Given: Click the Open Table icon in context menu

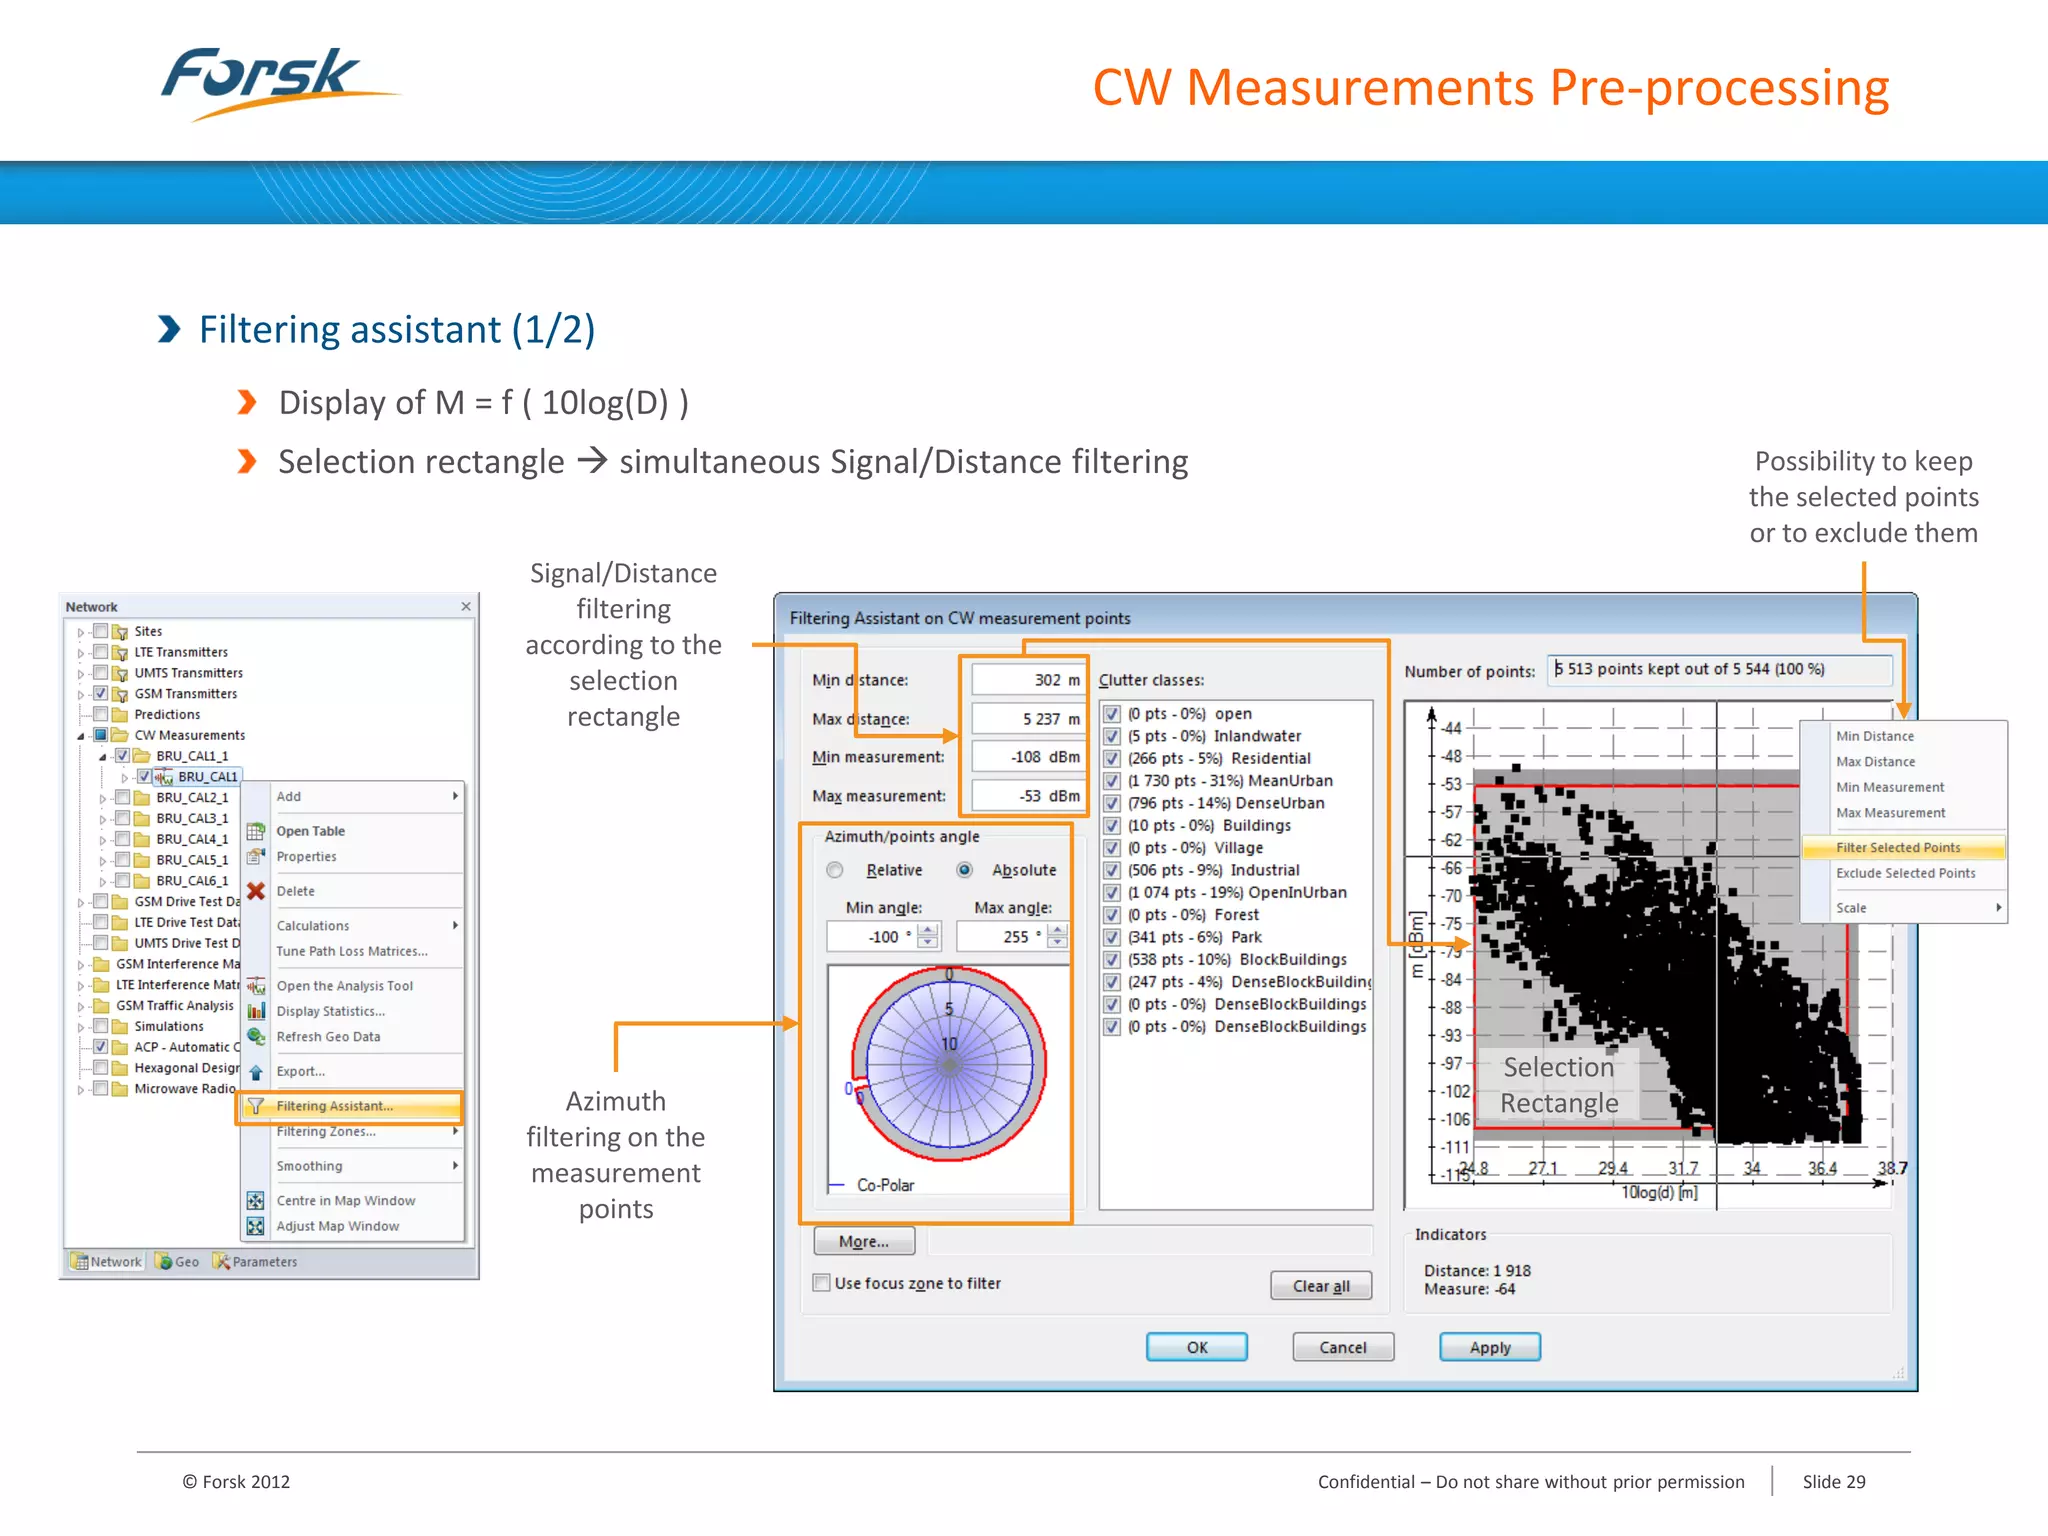Looking at the screenshot, I should [256, 831].
